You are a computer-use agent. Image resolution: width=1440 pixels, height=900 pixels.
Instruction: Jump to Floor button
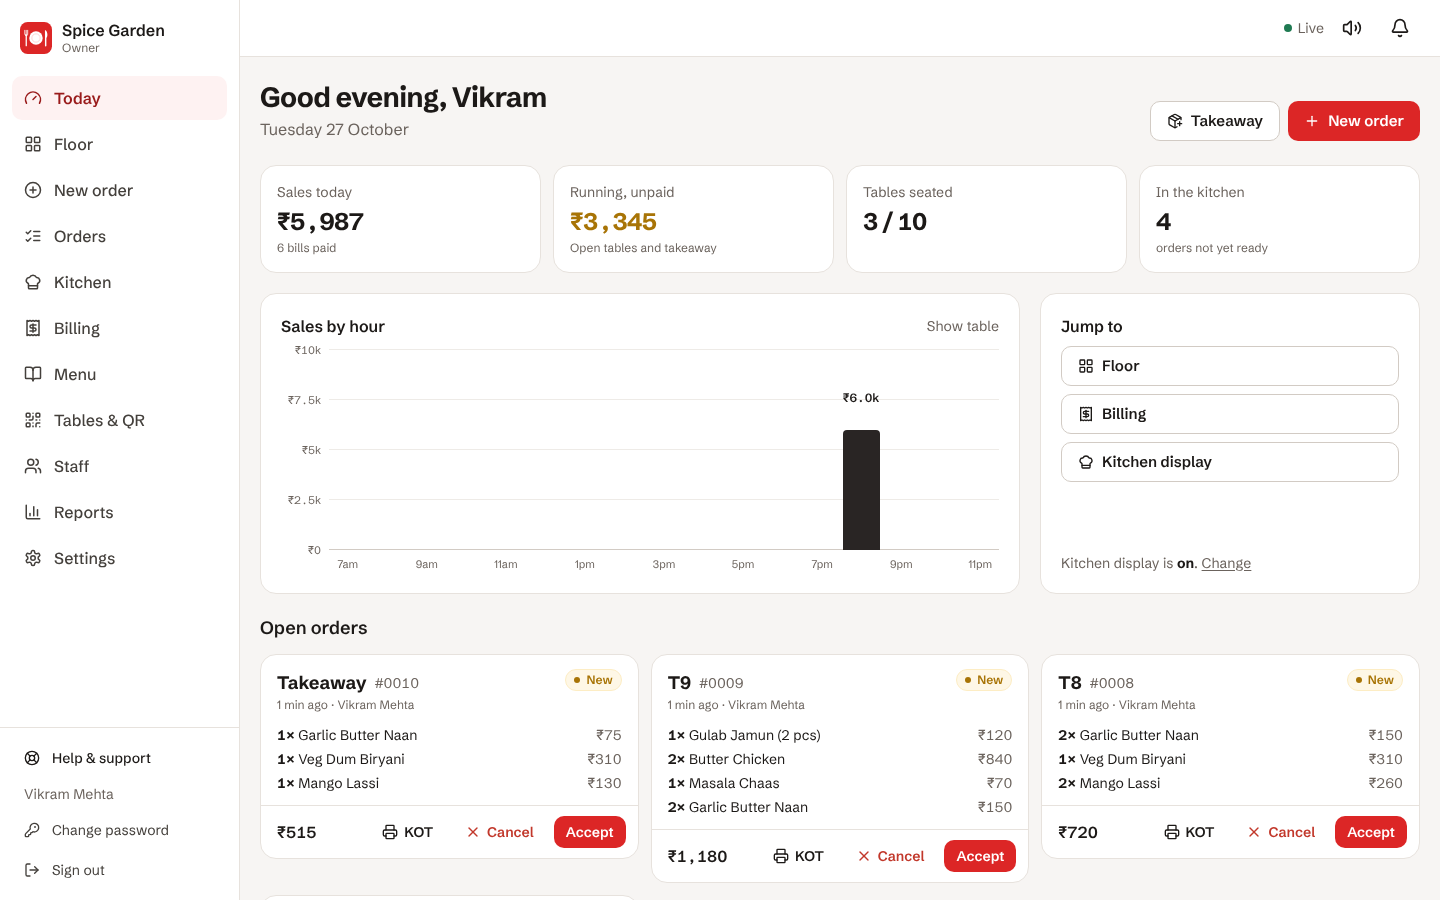pos(1230,366)
